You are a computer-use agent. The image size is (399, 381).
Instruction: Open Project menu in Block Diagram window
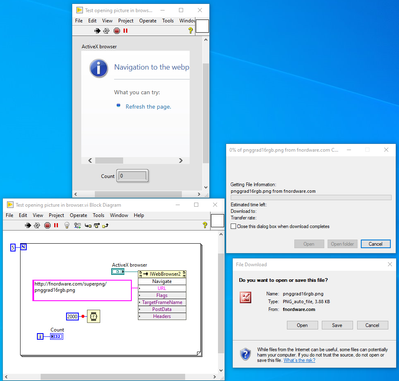tap(56, 215)
